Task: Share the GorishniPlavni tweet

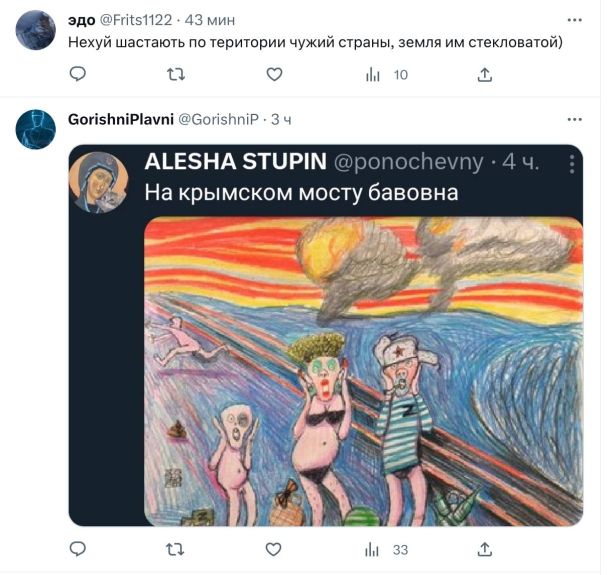Action: tap(485, 550)
